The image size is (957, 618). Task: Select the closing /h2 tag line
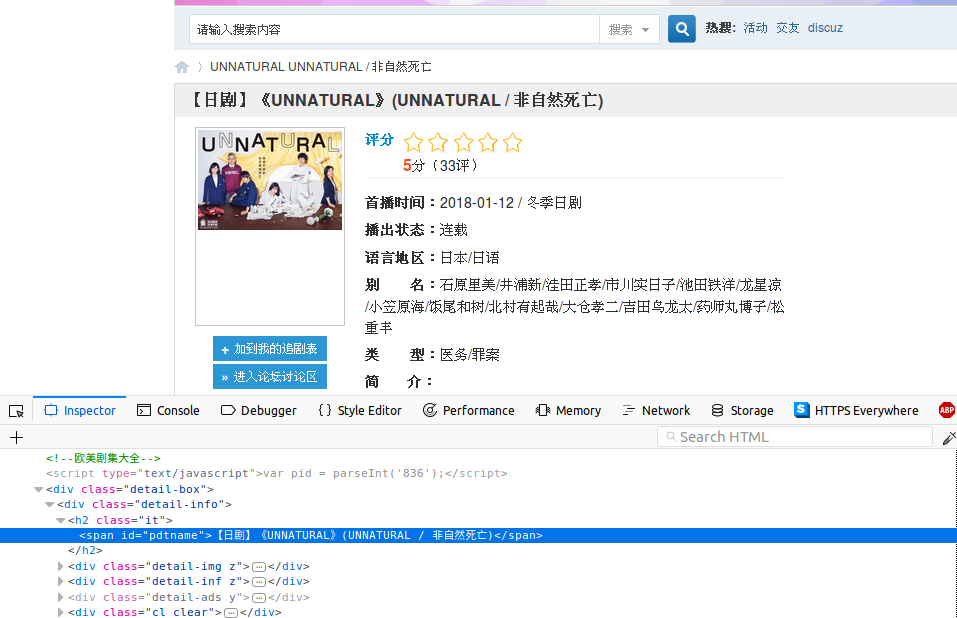coord(85,551)
